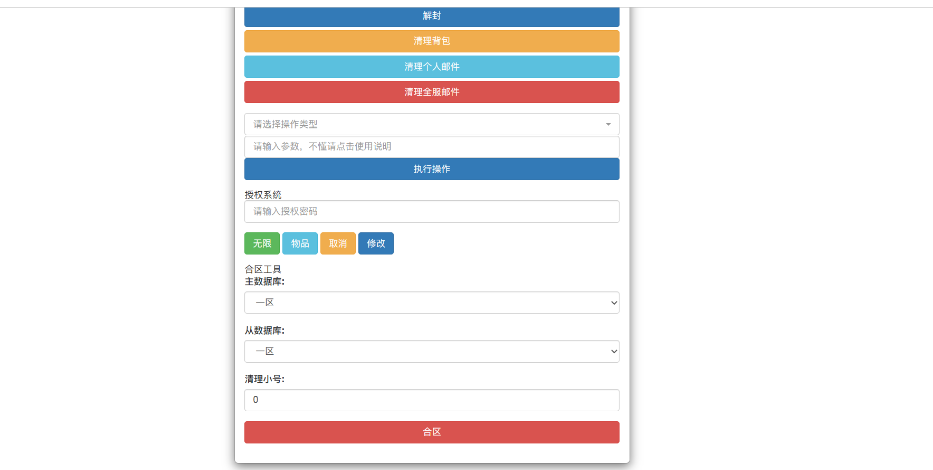Click the 主数据库 field label
933x470 pixels.
tap(264, 282)
